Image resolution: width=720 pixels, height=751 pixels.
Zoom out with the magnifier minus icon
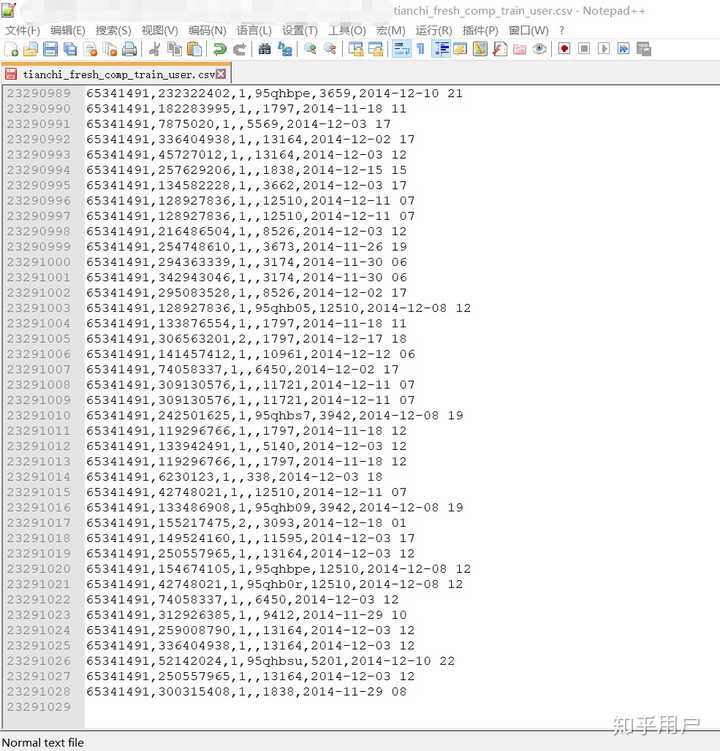330,49
